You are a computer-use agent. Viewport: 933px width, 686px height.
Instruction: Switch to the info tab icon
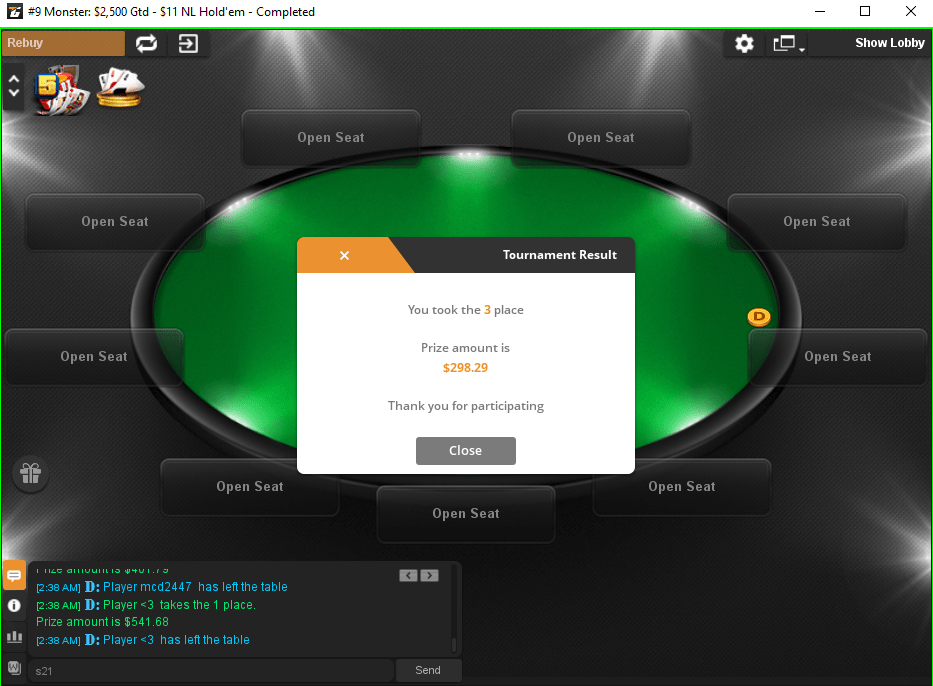coord(14,606)
